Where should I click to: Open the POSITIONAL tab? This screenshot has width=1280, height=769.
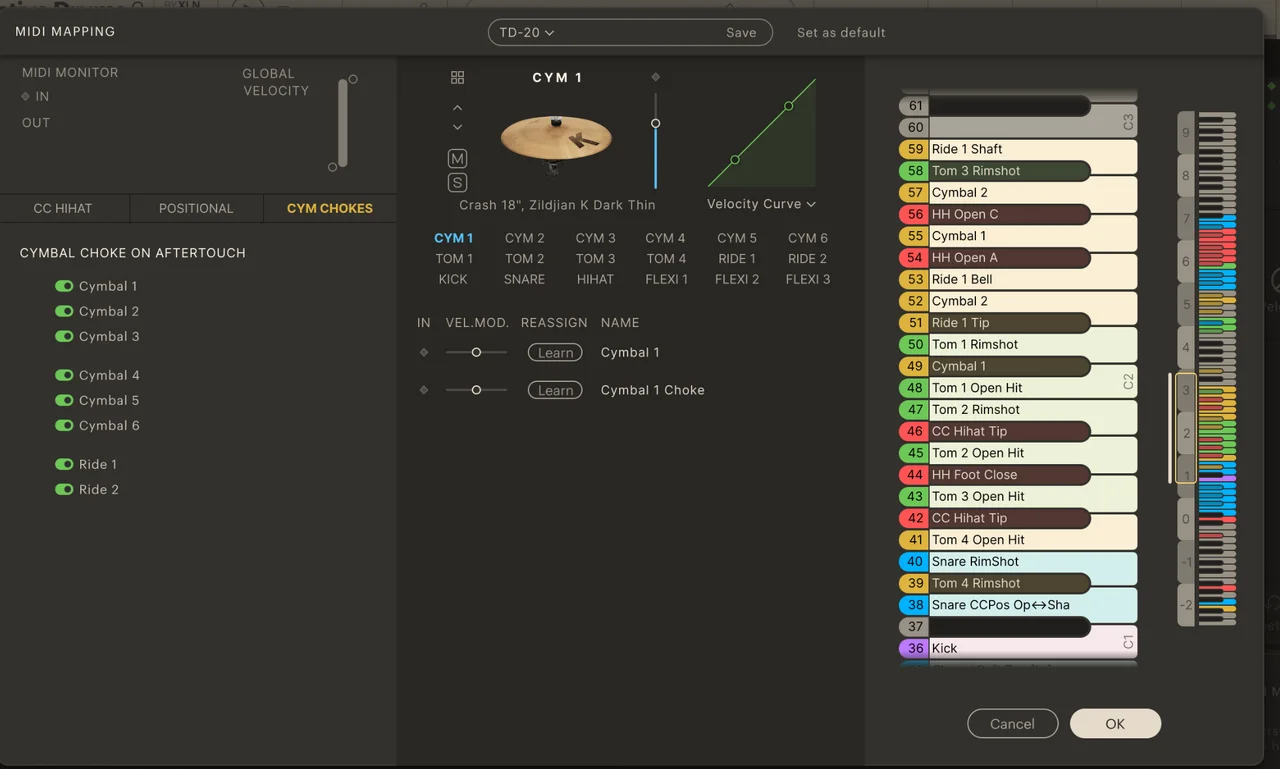pos(196,208)
